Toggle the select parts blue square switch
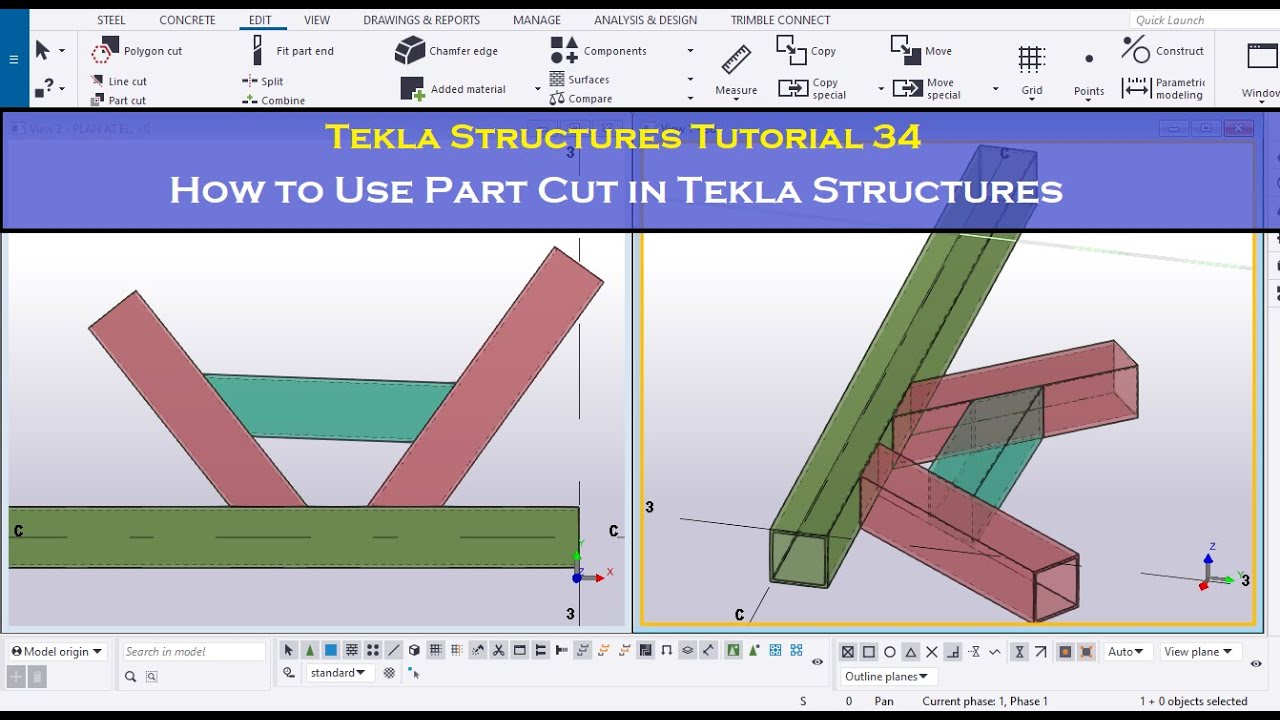 (331, 650)
